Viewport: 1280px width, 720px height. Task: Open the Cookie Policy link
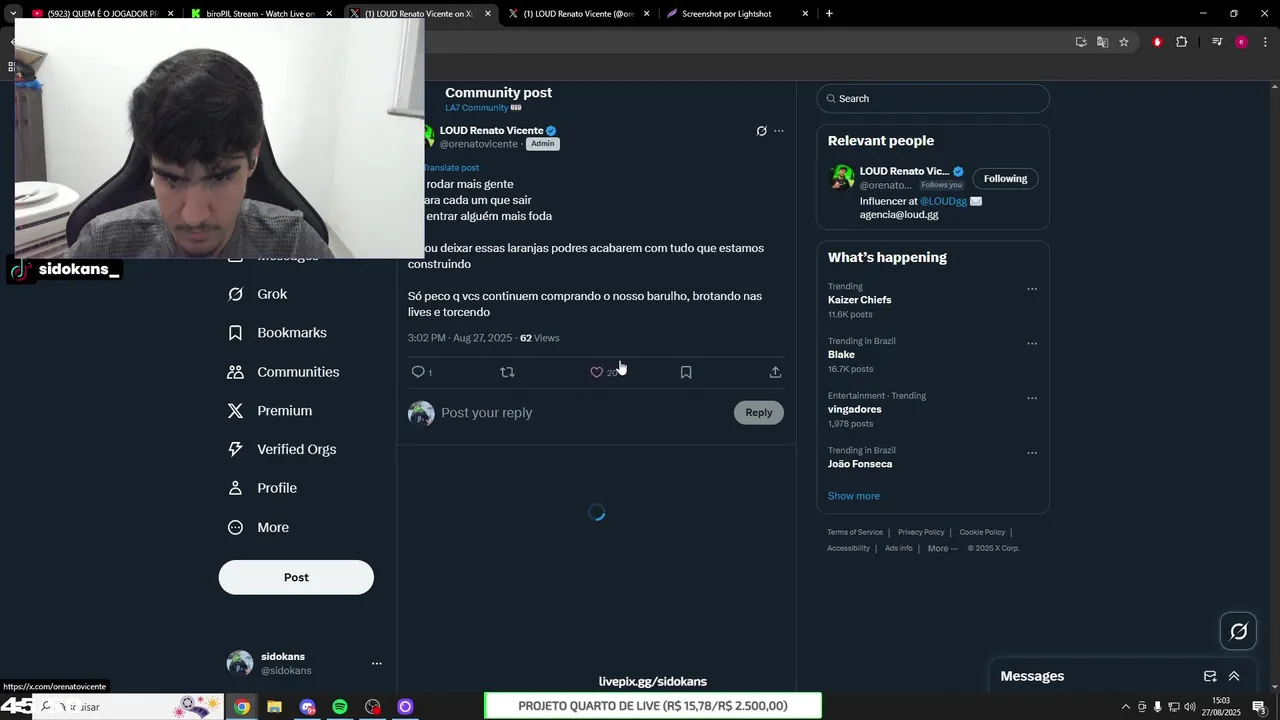pos(982,532)
